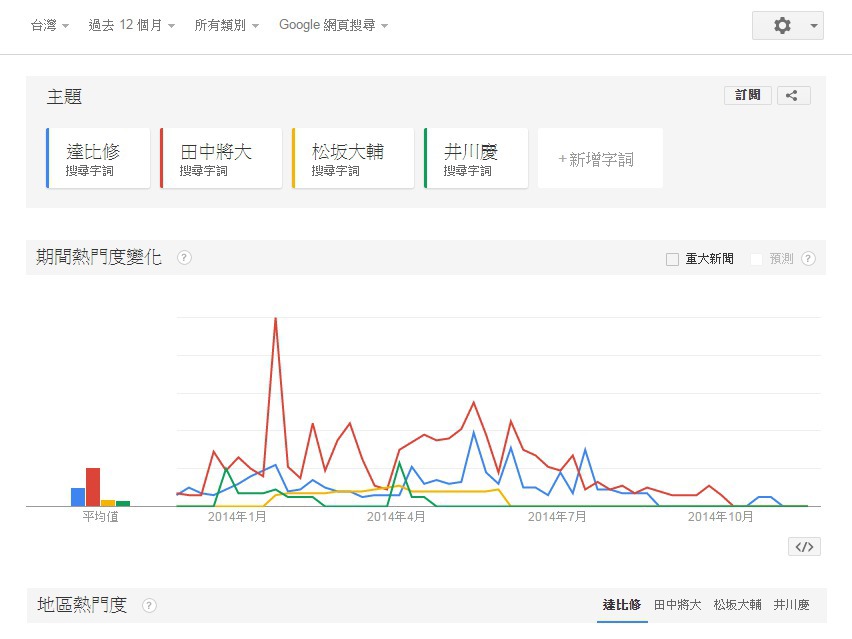Toggle the 預測 forecast checkbox
This screenshot has width=852, height=639.
tap(756, 259)
